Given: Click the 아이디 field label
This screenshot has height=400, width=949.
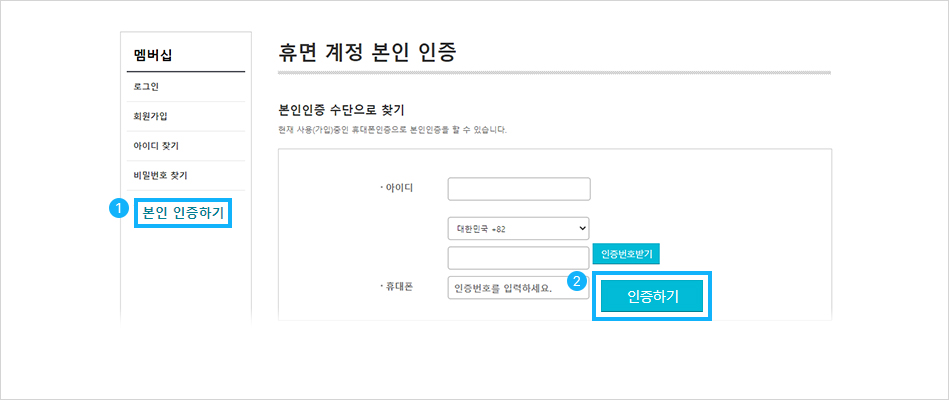Looking at the screenshot, I should tap(397, 188).
